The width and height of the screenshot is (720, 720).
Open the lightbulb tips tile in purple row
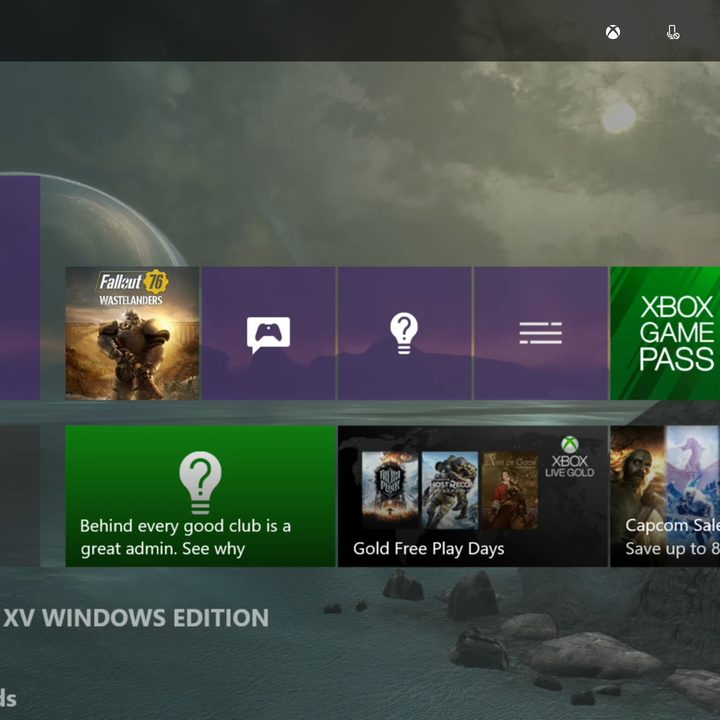point(405,333)
